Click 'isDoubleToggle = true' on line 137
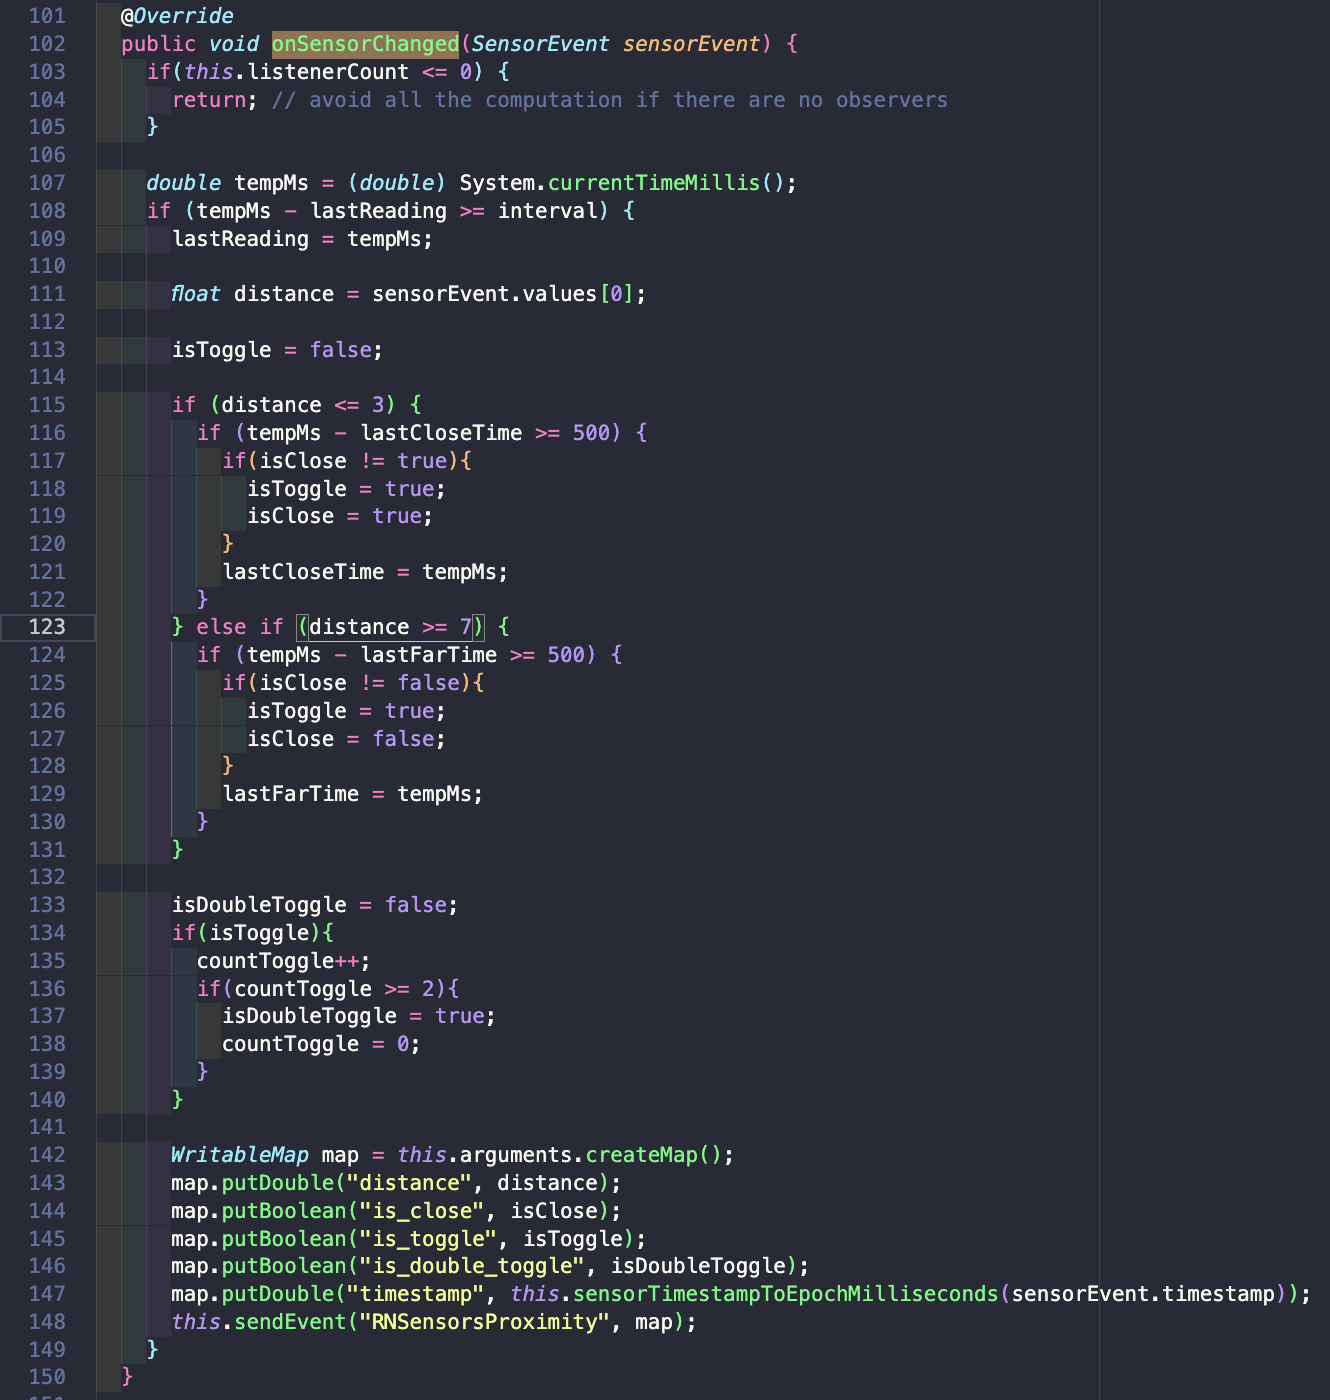This screenshot has width=1330, height=1400. click(x=353, y=1016)
